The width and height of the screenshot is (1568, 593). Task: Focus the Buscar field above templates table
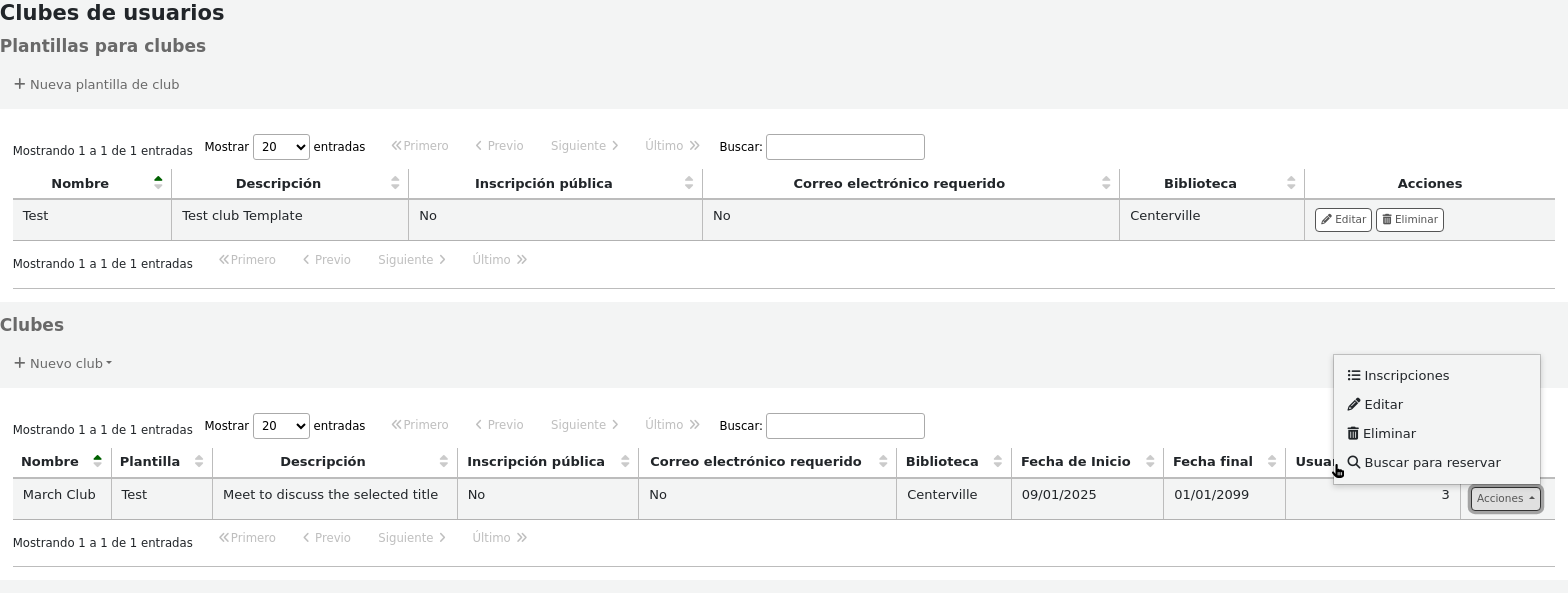pyautogui.click(x=845, y=147)
